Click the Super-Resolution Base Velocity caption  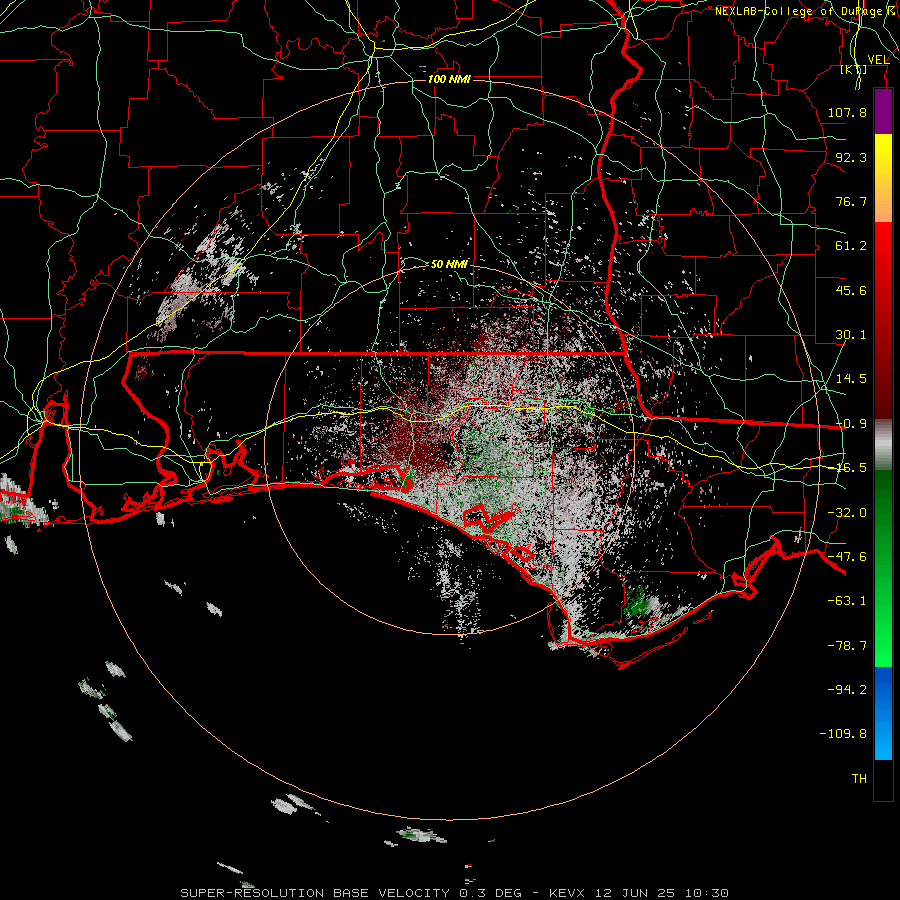tap(455, 893)
